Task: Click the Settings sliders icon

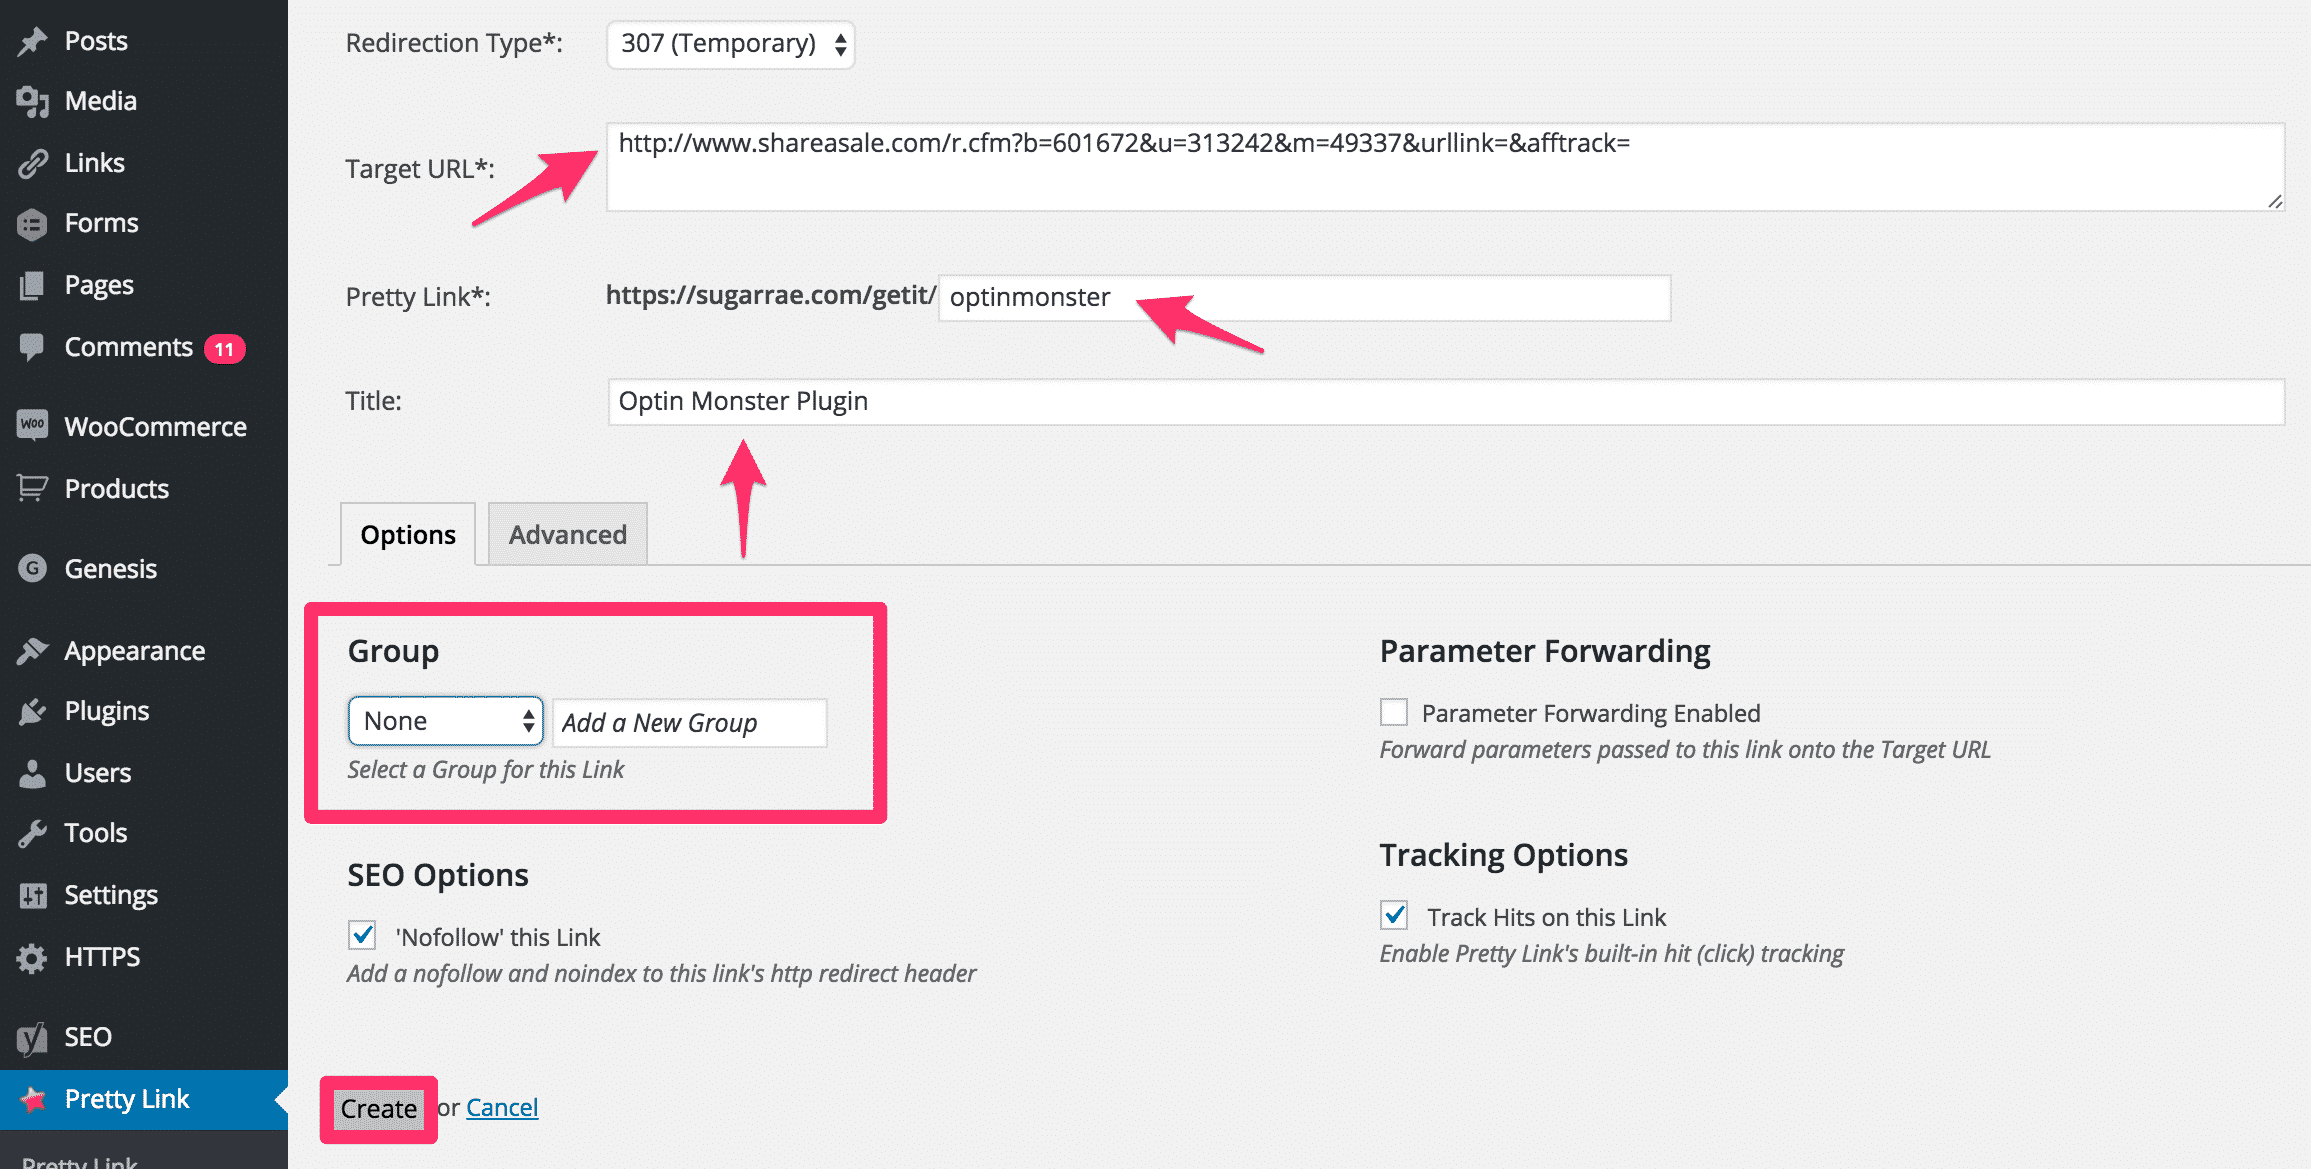Action: (32, 895)
